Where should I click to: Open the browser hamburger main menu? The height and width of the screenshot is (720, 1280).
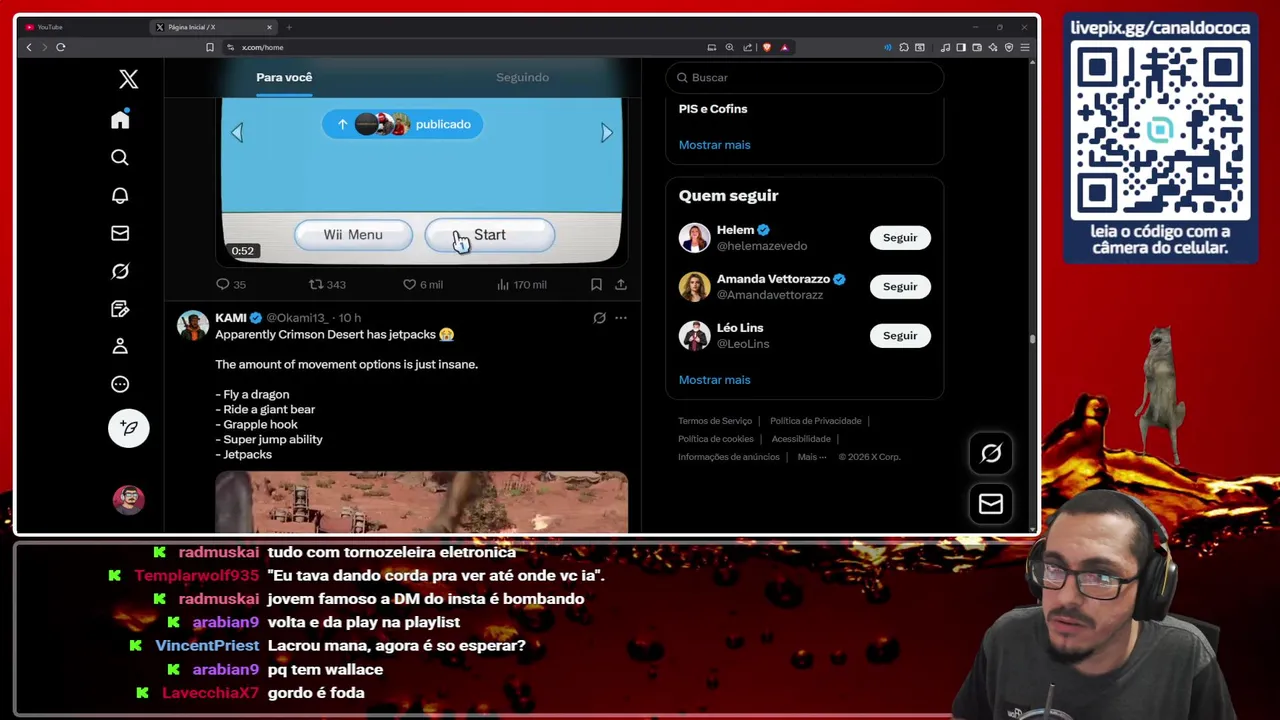[1025, 47]
